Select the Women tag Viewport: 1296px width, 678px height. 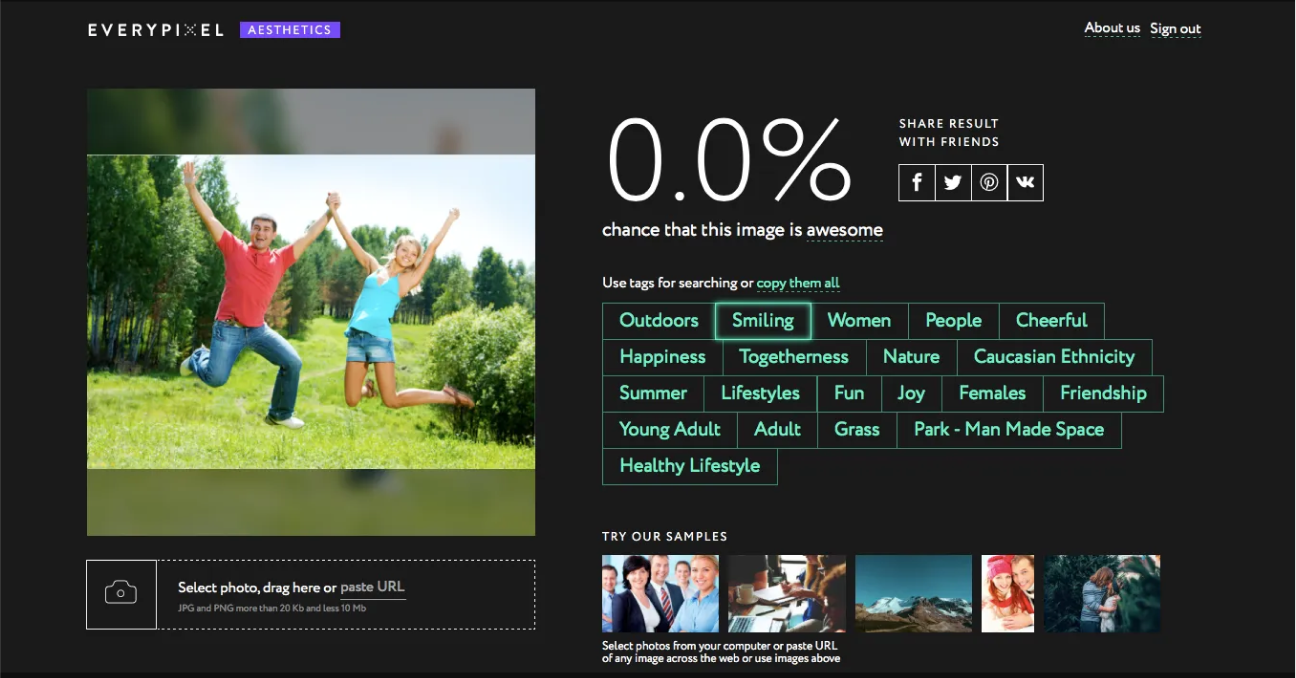859,321
